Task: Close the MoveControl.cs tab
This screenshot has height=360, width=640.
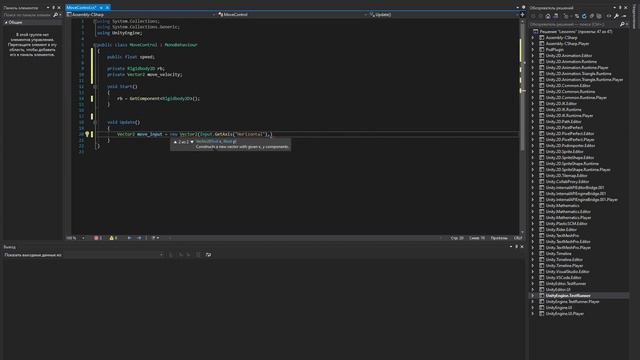Action: click(107, 8)
